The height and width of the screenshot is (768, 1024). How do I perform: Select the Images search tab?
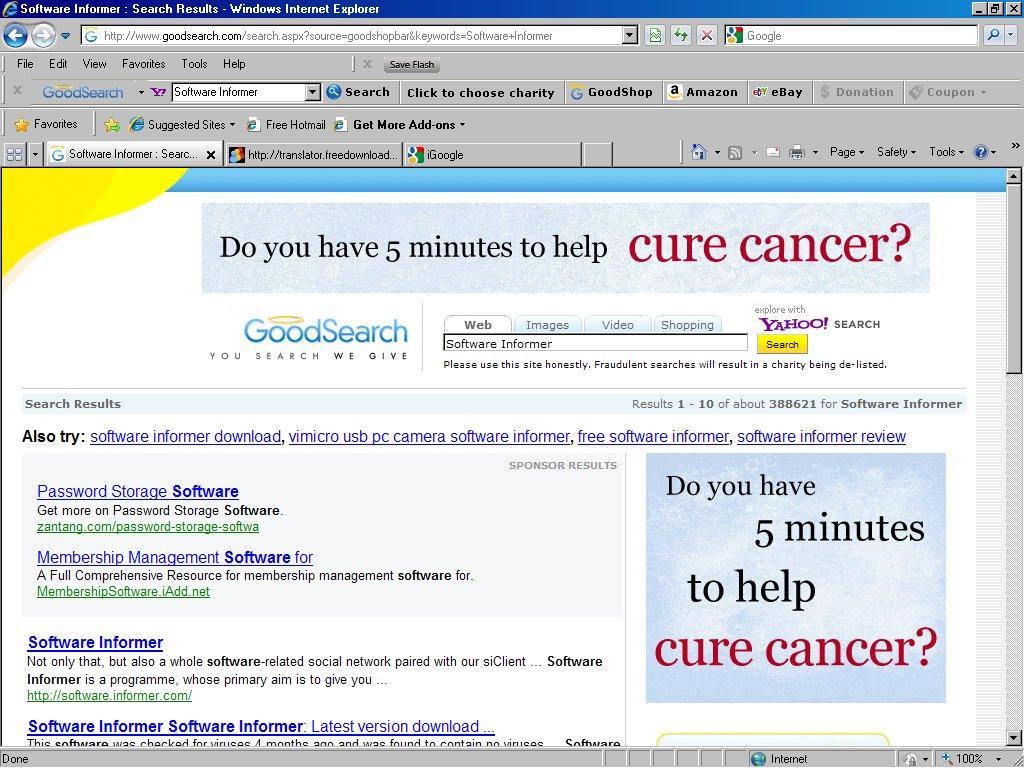pos(547,325)
